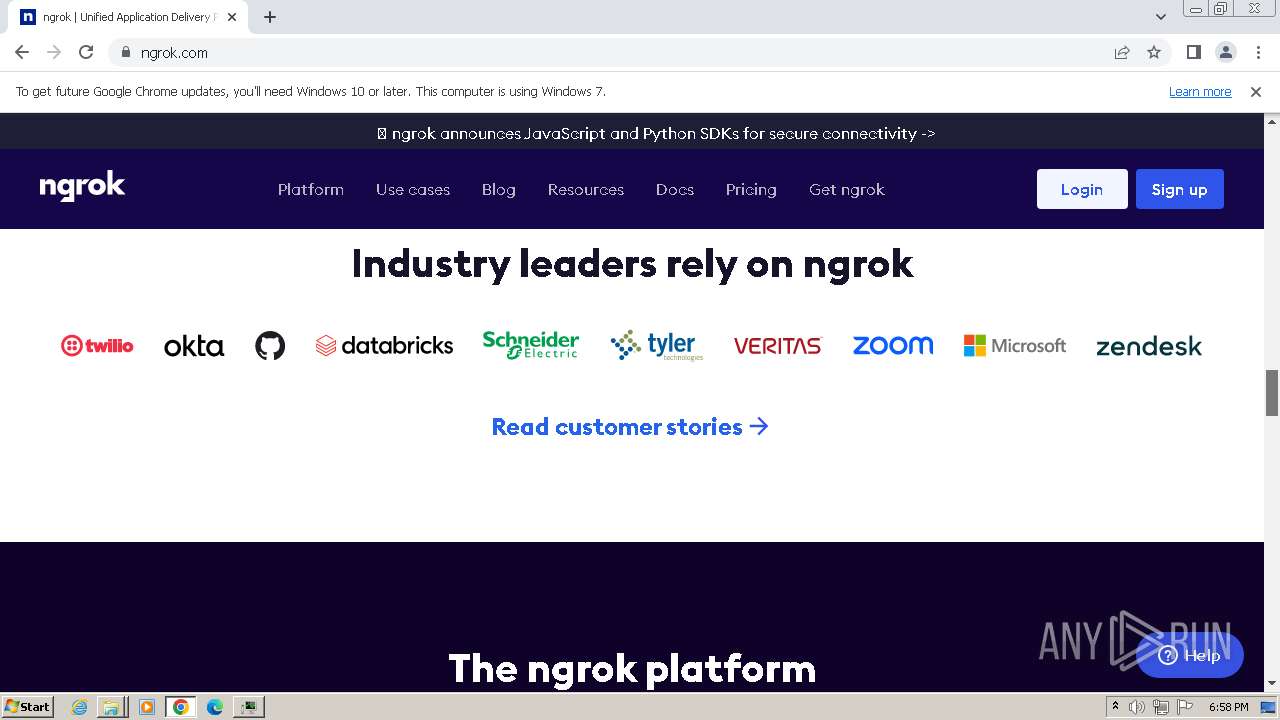The width and height of the screenshot is (1280, 720).
Task: View site information via the lock icon
Action: pyautogui.click(x=125, y=52)
